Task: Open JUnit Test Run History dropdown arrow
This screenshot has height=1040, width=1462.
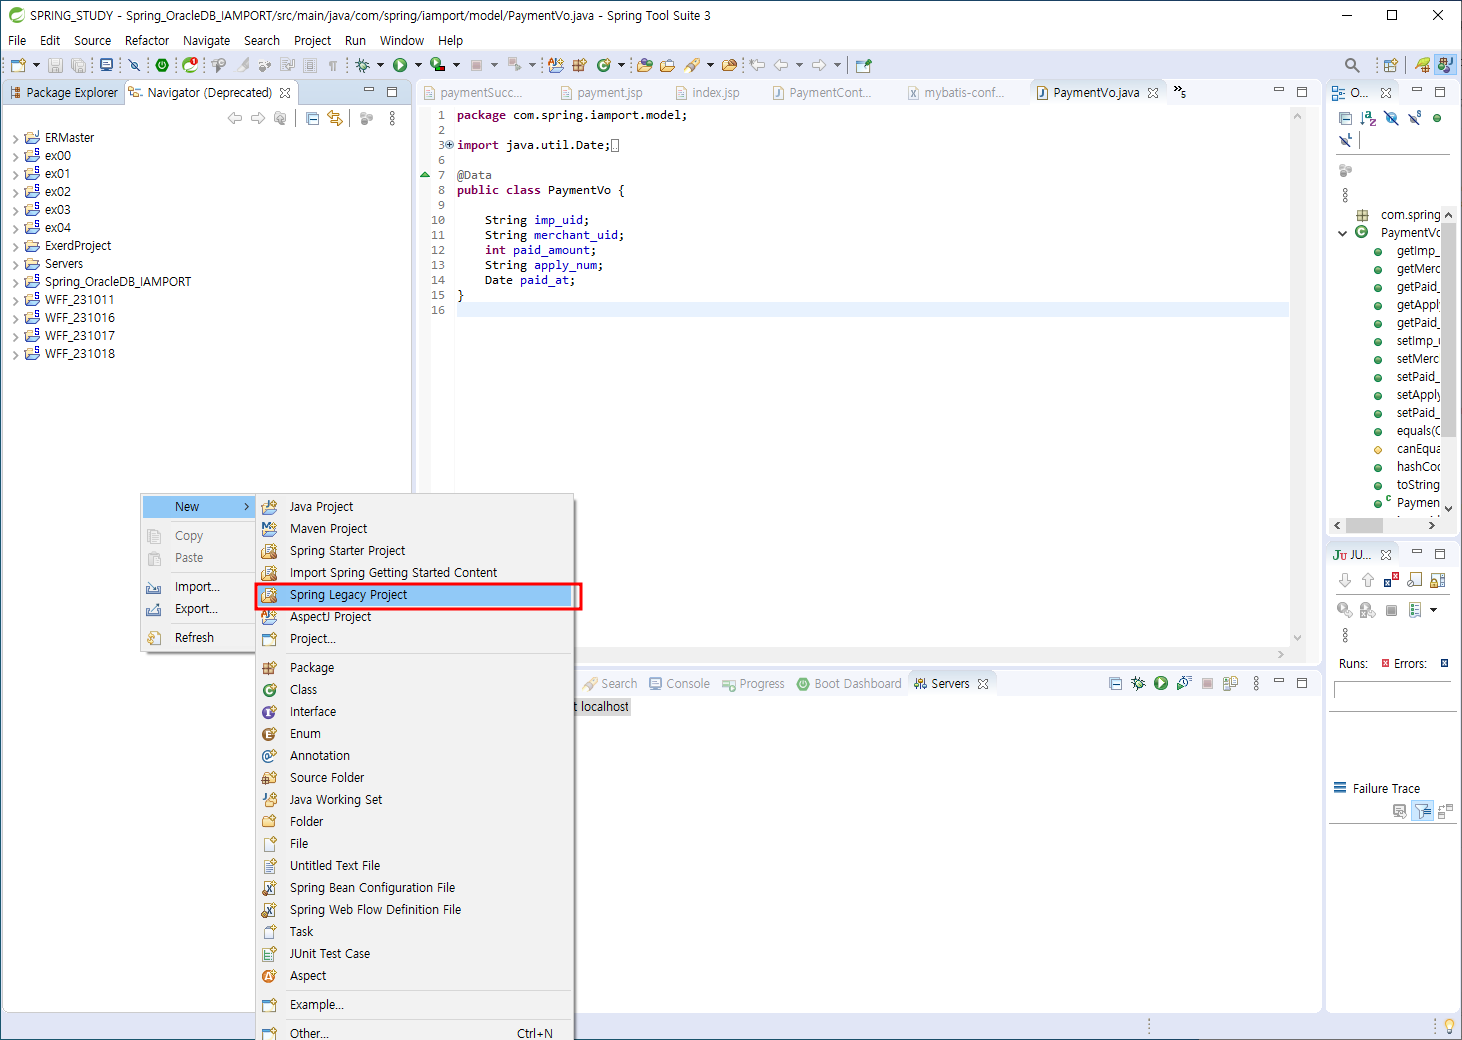Action: coord(1433,610)
